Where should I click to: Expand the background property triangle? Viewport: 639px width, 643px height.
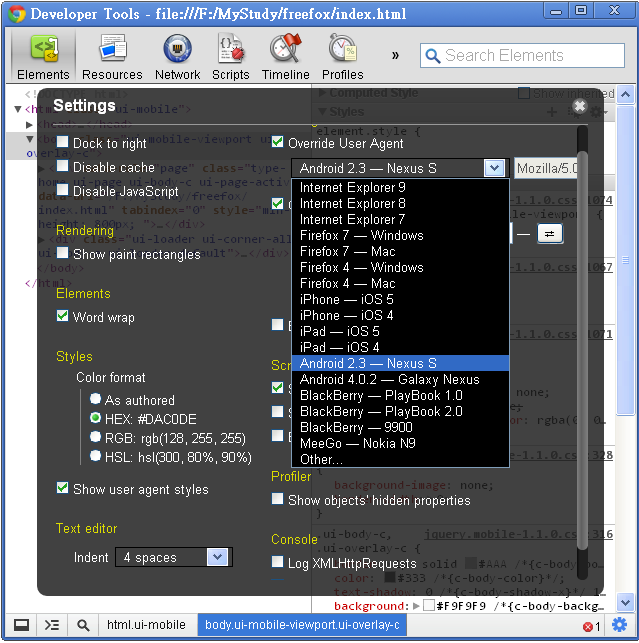(x=416, y=606)
